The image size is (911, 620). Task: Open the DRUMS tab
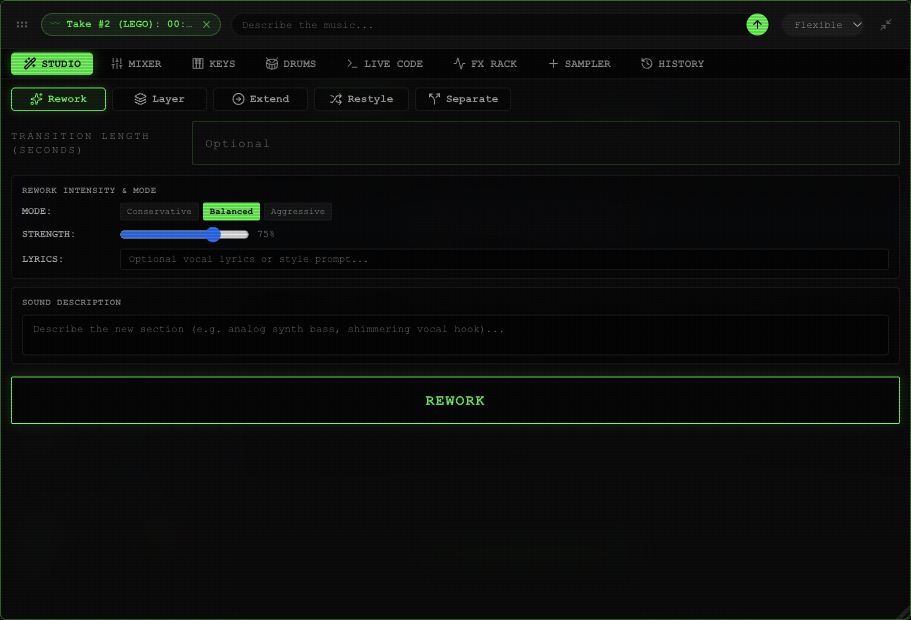pos(290,63)
